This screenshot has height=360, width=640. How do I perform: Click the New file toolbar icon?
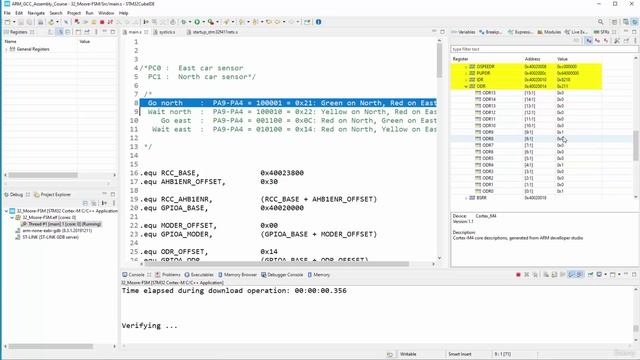tap(7, 22)
